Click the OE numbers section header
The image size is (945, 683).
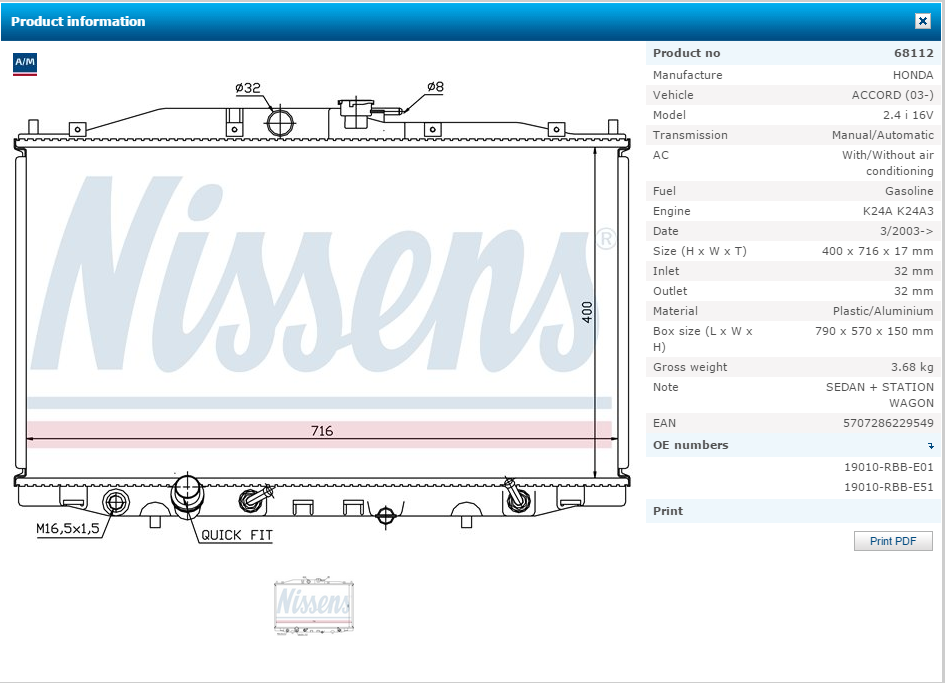(791, 445)
